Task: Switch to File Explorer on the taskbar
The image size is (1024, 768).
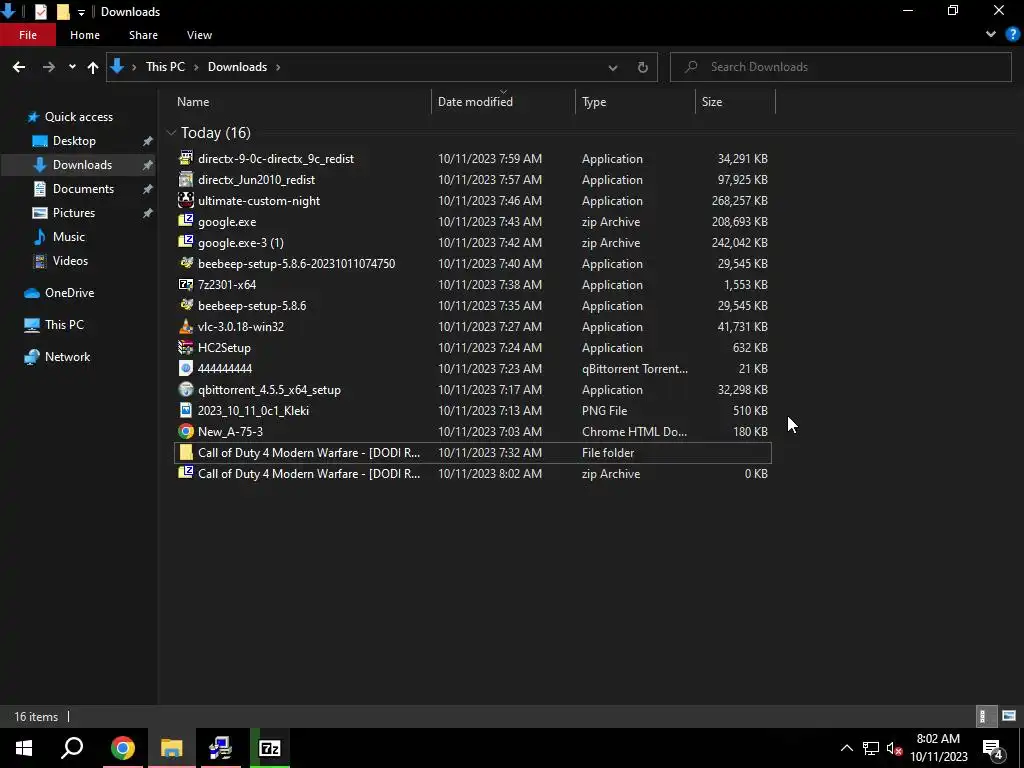Action: coord(172,748)
